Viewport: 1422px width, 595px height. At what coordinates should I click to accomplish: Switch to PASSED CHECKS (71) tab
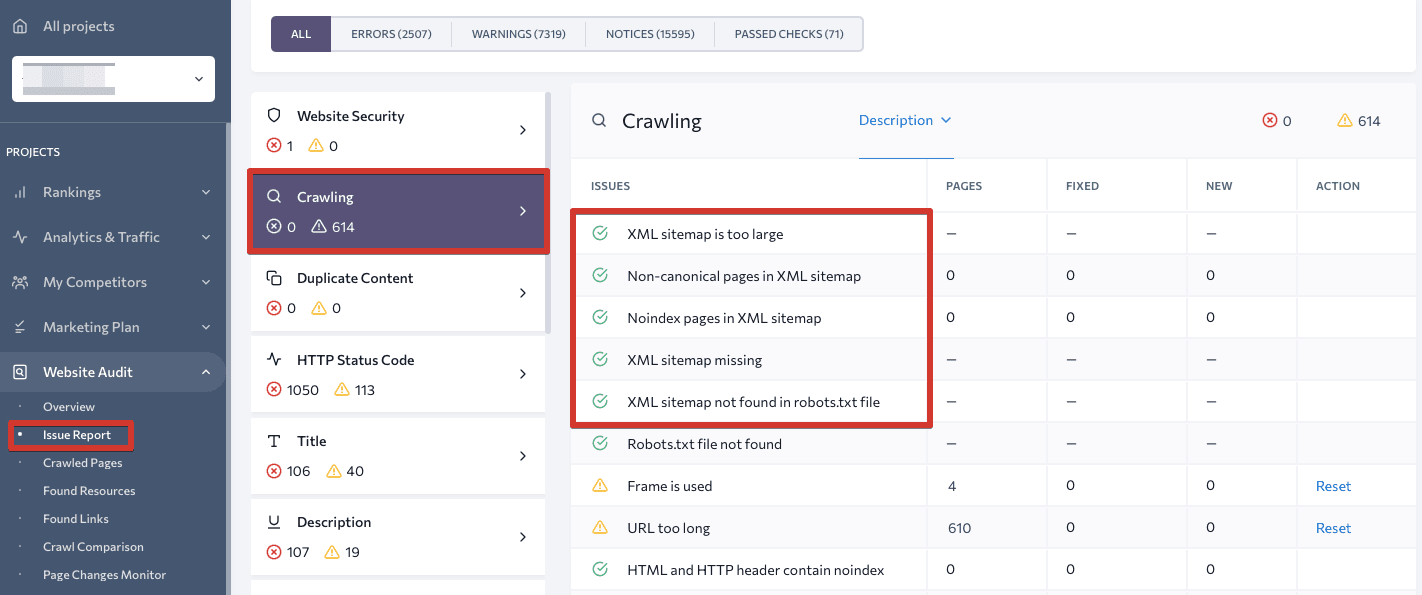pos(789,34)
